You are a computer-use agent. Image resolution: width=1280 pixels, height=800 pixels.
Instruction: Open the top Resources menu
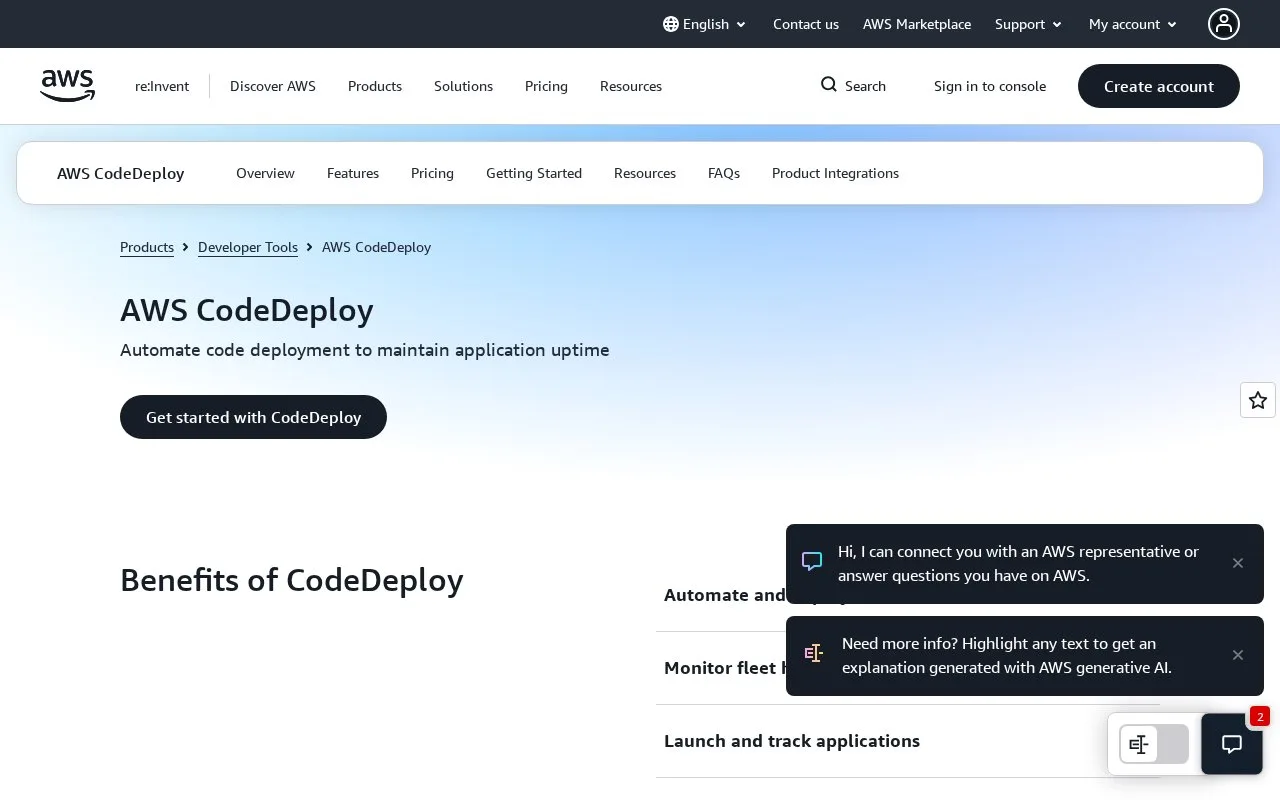631,86
